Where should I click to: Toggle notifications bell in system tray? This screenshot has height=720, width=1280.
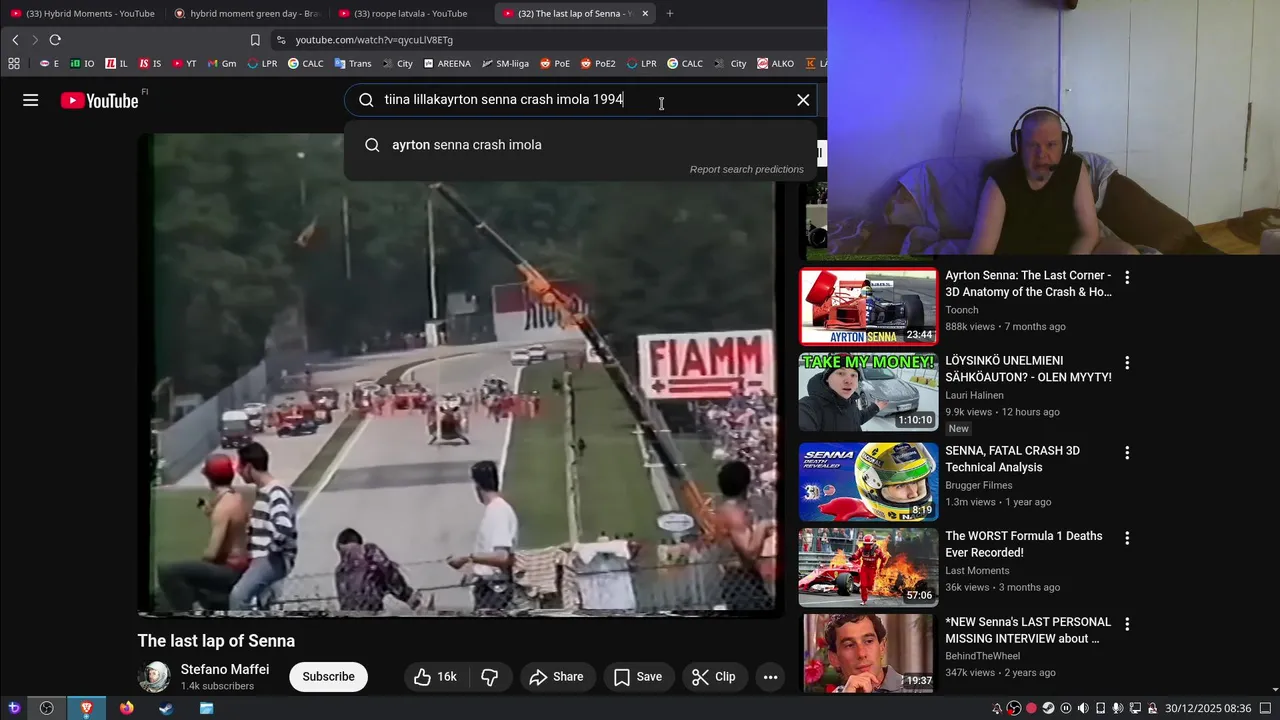tap(997, 708)
